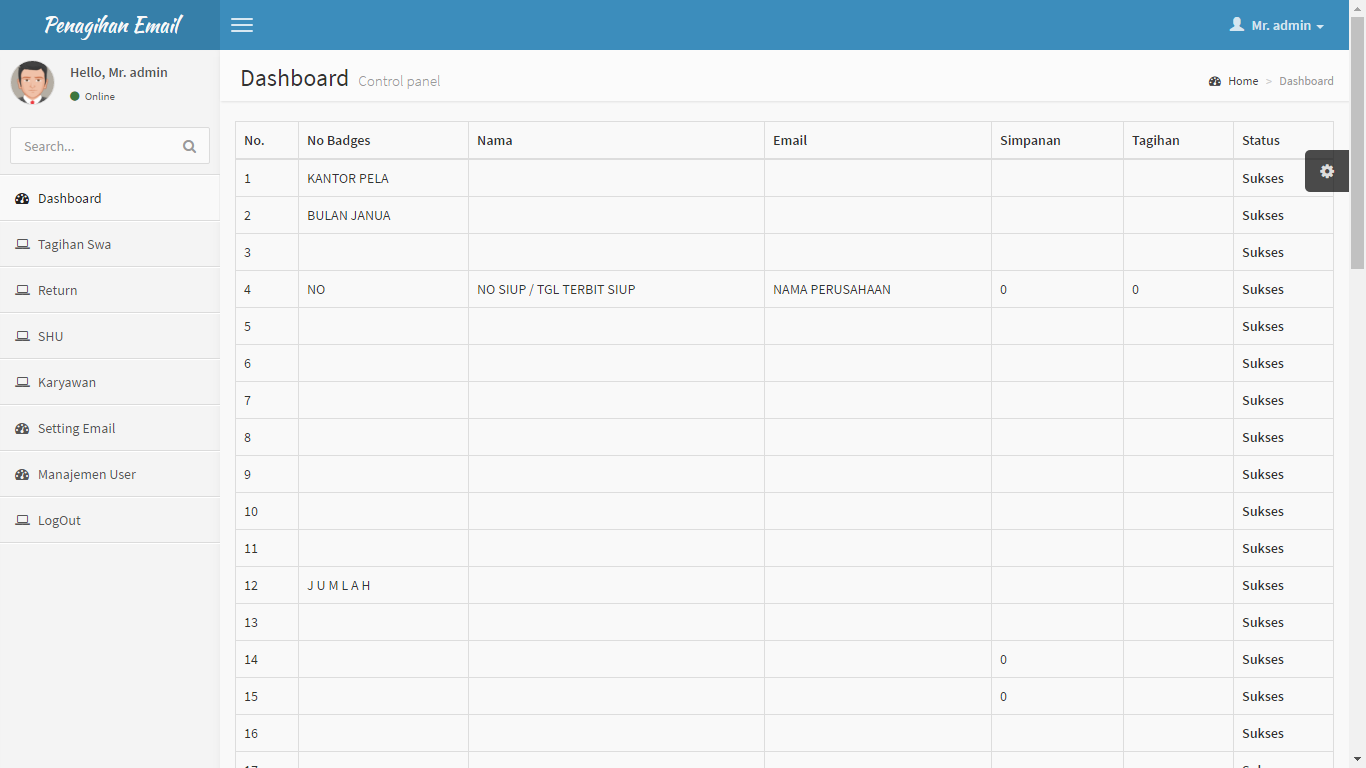Click the laptop icon beside Tagihan Swa

[22, 245]
